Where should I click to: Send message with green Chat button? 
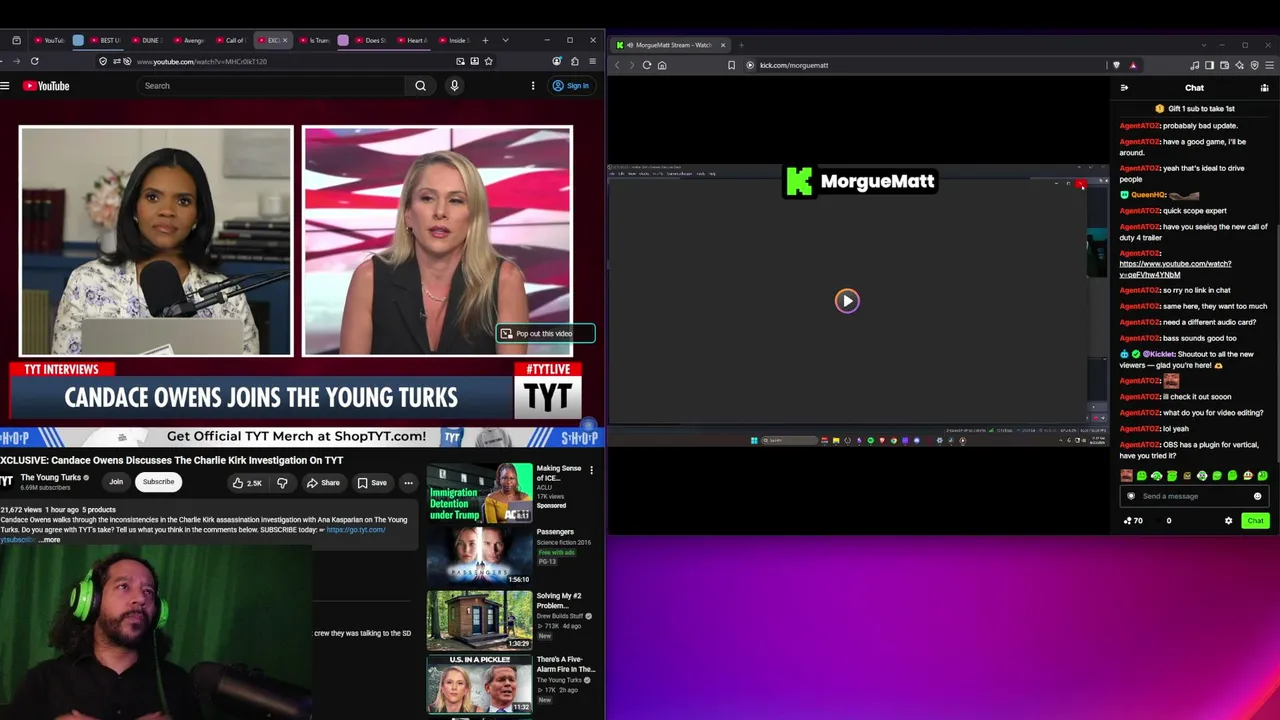(x=1255, y=521)
